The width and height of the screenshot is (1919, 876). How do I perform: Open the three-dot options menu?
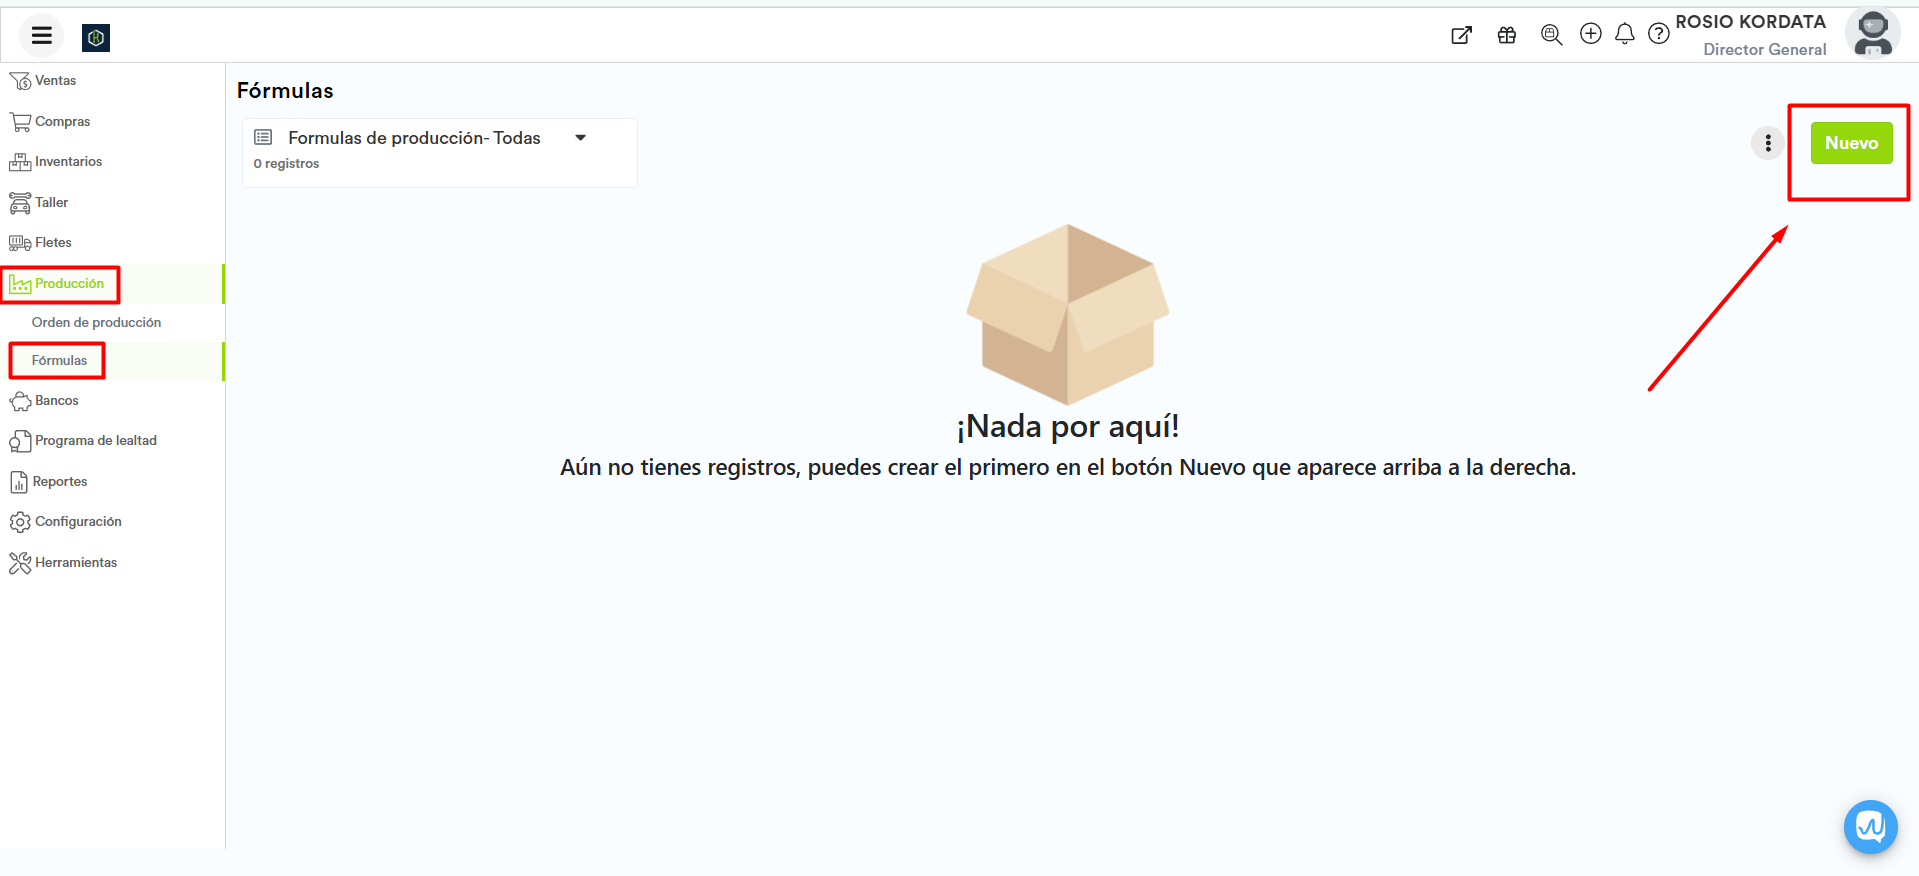click(1767, 143)
